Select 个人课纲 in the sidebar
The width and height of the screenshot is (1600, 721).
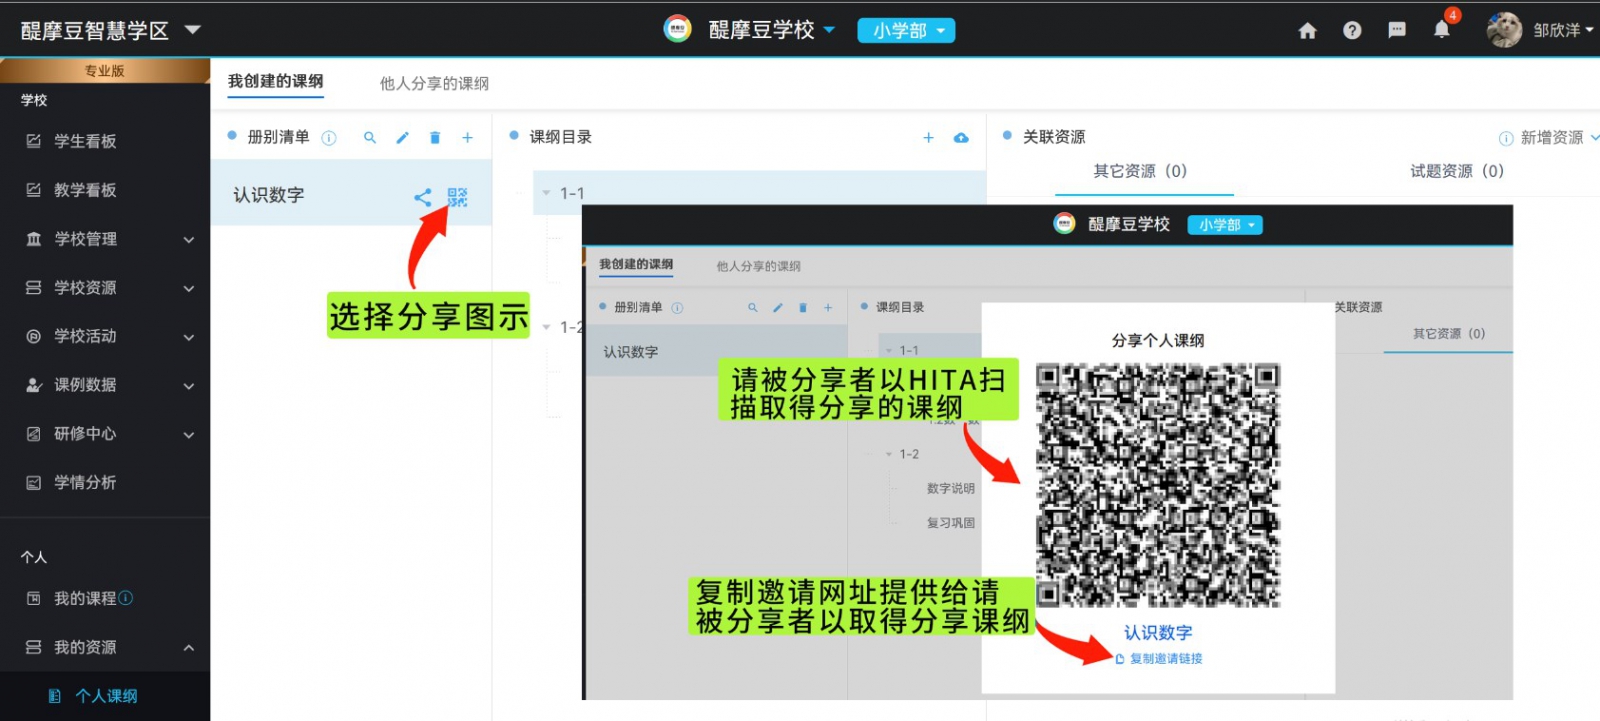point(106,696)
